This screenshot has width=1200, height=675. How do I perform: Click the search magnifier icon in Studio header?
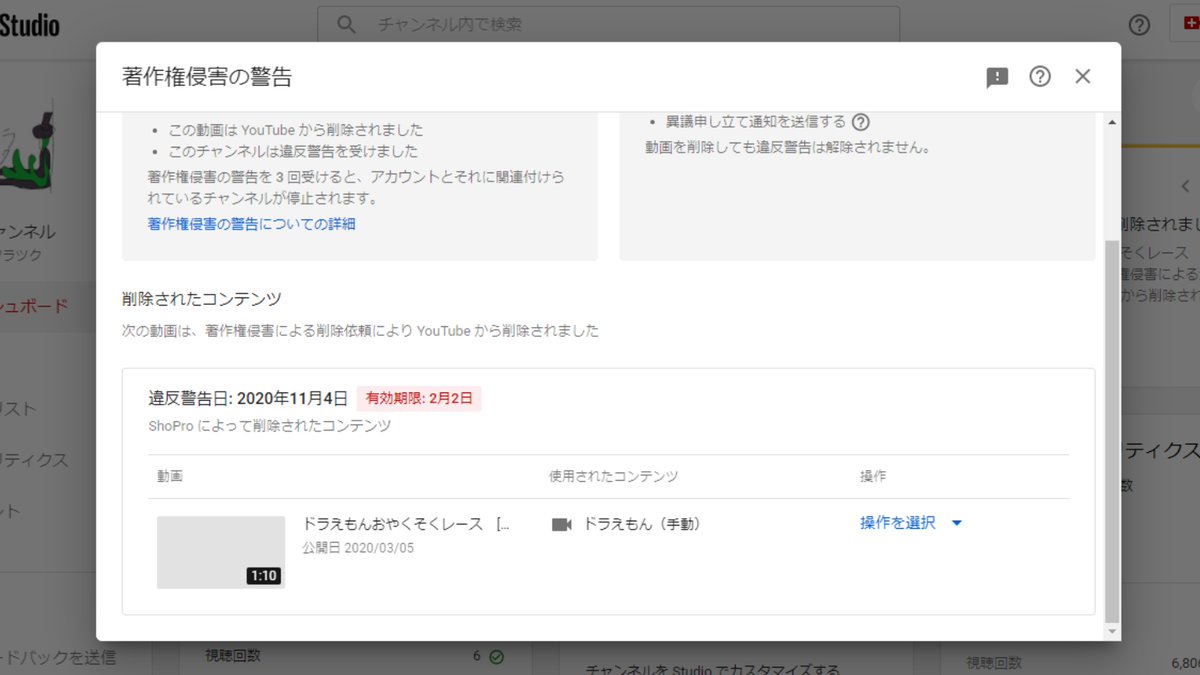coord(346,24)
